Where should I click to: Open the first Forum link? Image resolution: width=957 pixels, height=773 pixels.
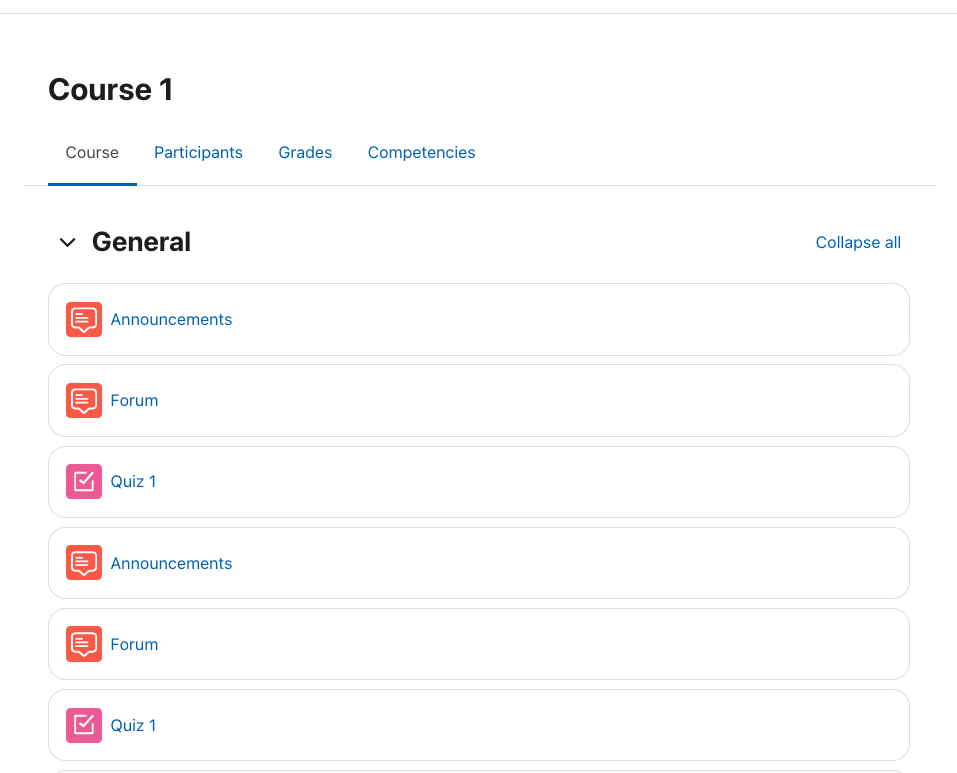[134, 400]
